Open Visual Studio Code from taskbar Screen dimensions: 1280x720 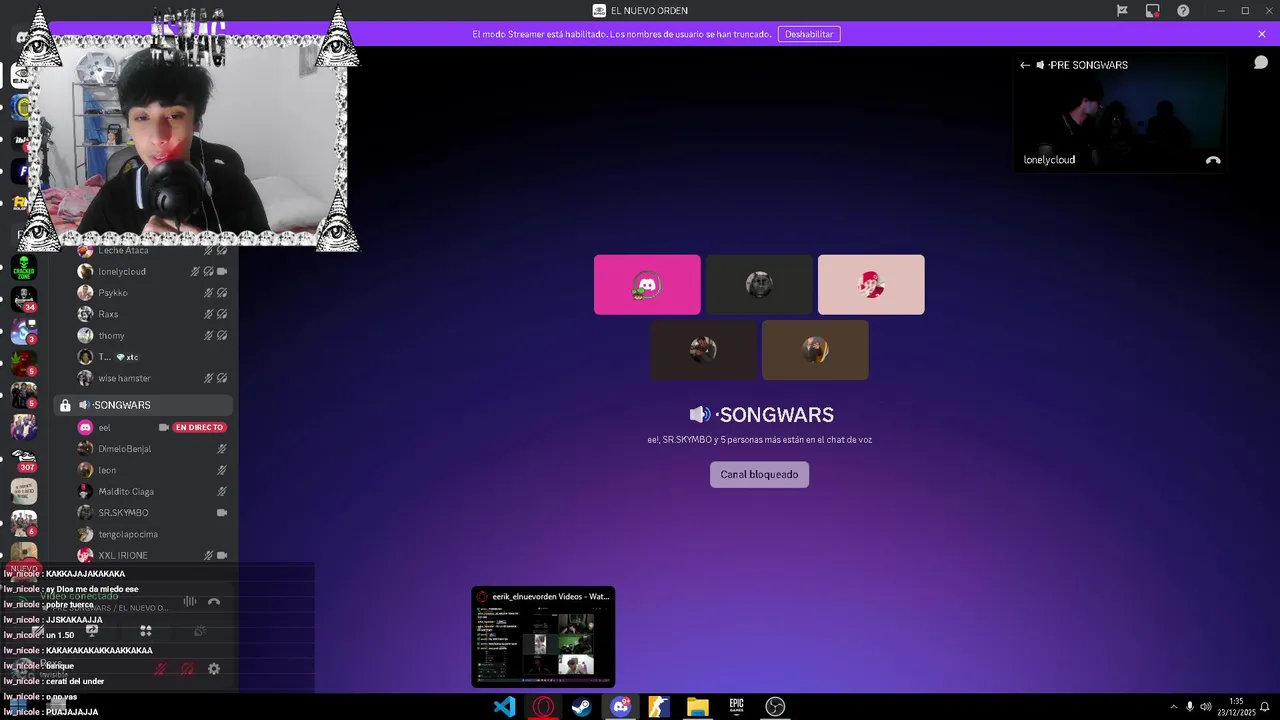click(505, 707)
